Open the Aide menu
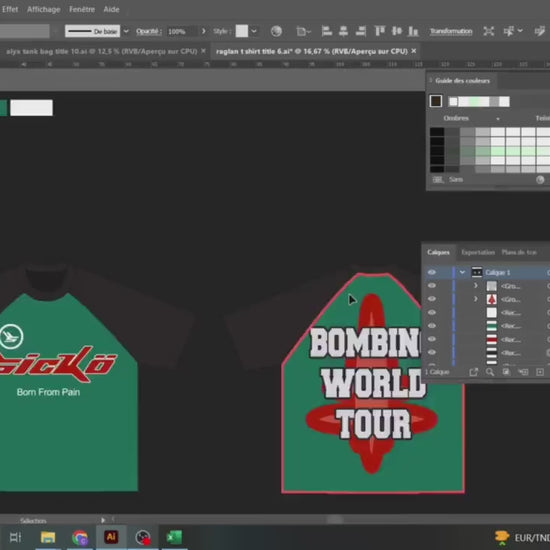The width and height of the screenshot is (550, 550). pyautogui.click(x=111, y=9)
